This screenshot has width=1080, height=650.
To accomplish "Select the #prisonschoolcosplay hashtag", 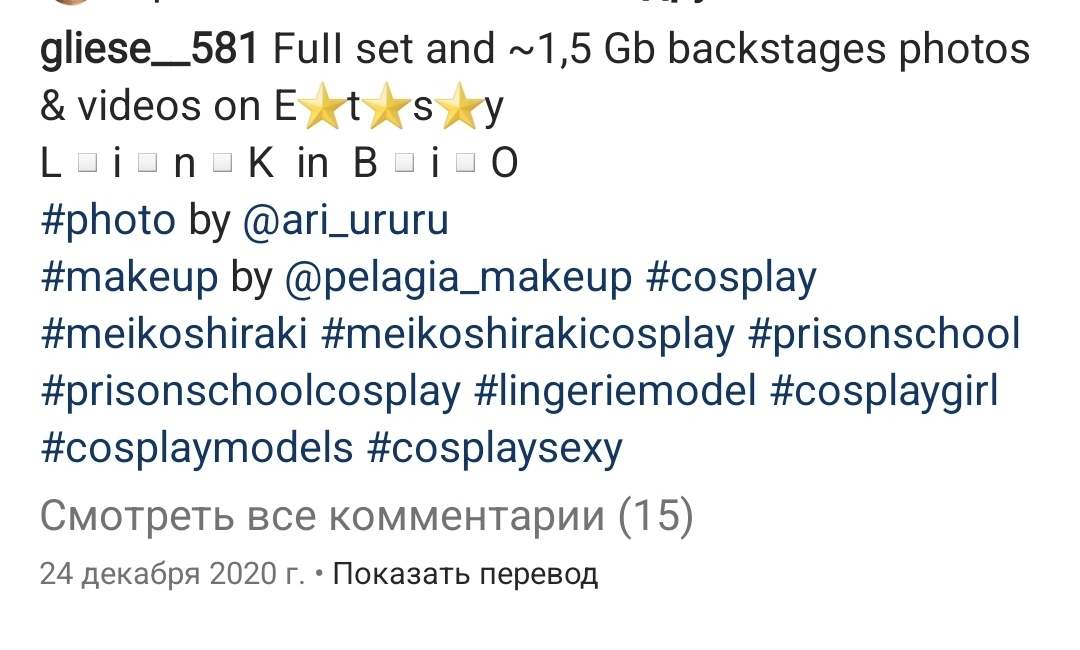I will (250, 392).
